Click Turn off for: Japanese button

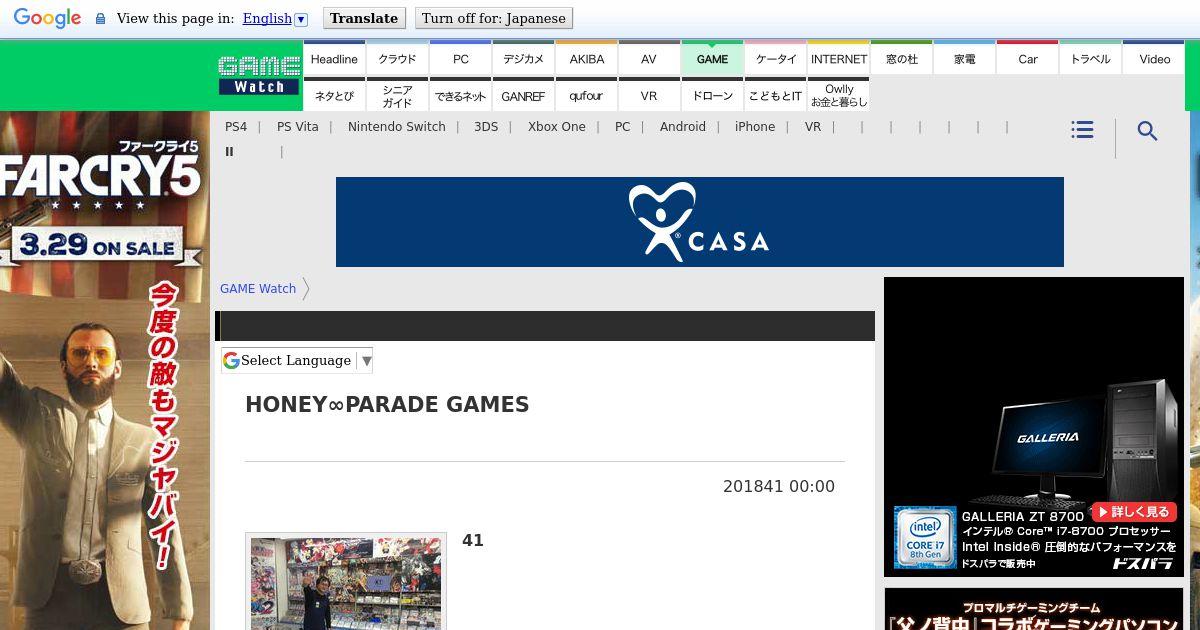click(x=494, y=18)
